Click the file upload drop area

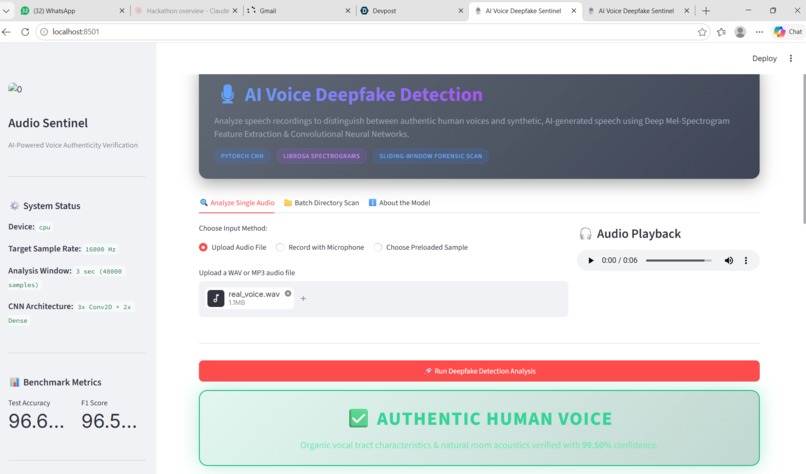[x=383, y=299]
